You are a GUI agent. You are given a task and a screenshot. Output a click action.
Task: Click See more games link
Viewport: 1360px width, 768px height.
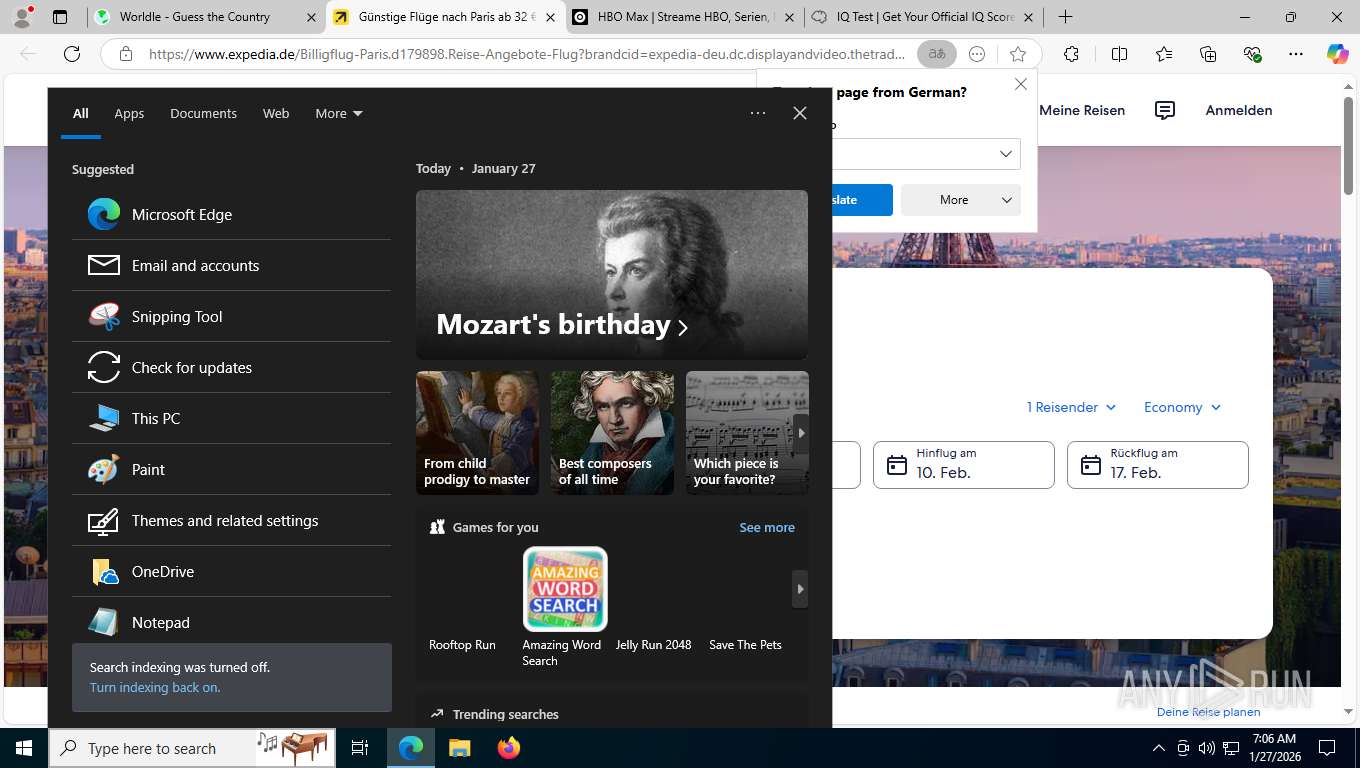pos(767,527)
